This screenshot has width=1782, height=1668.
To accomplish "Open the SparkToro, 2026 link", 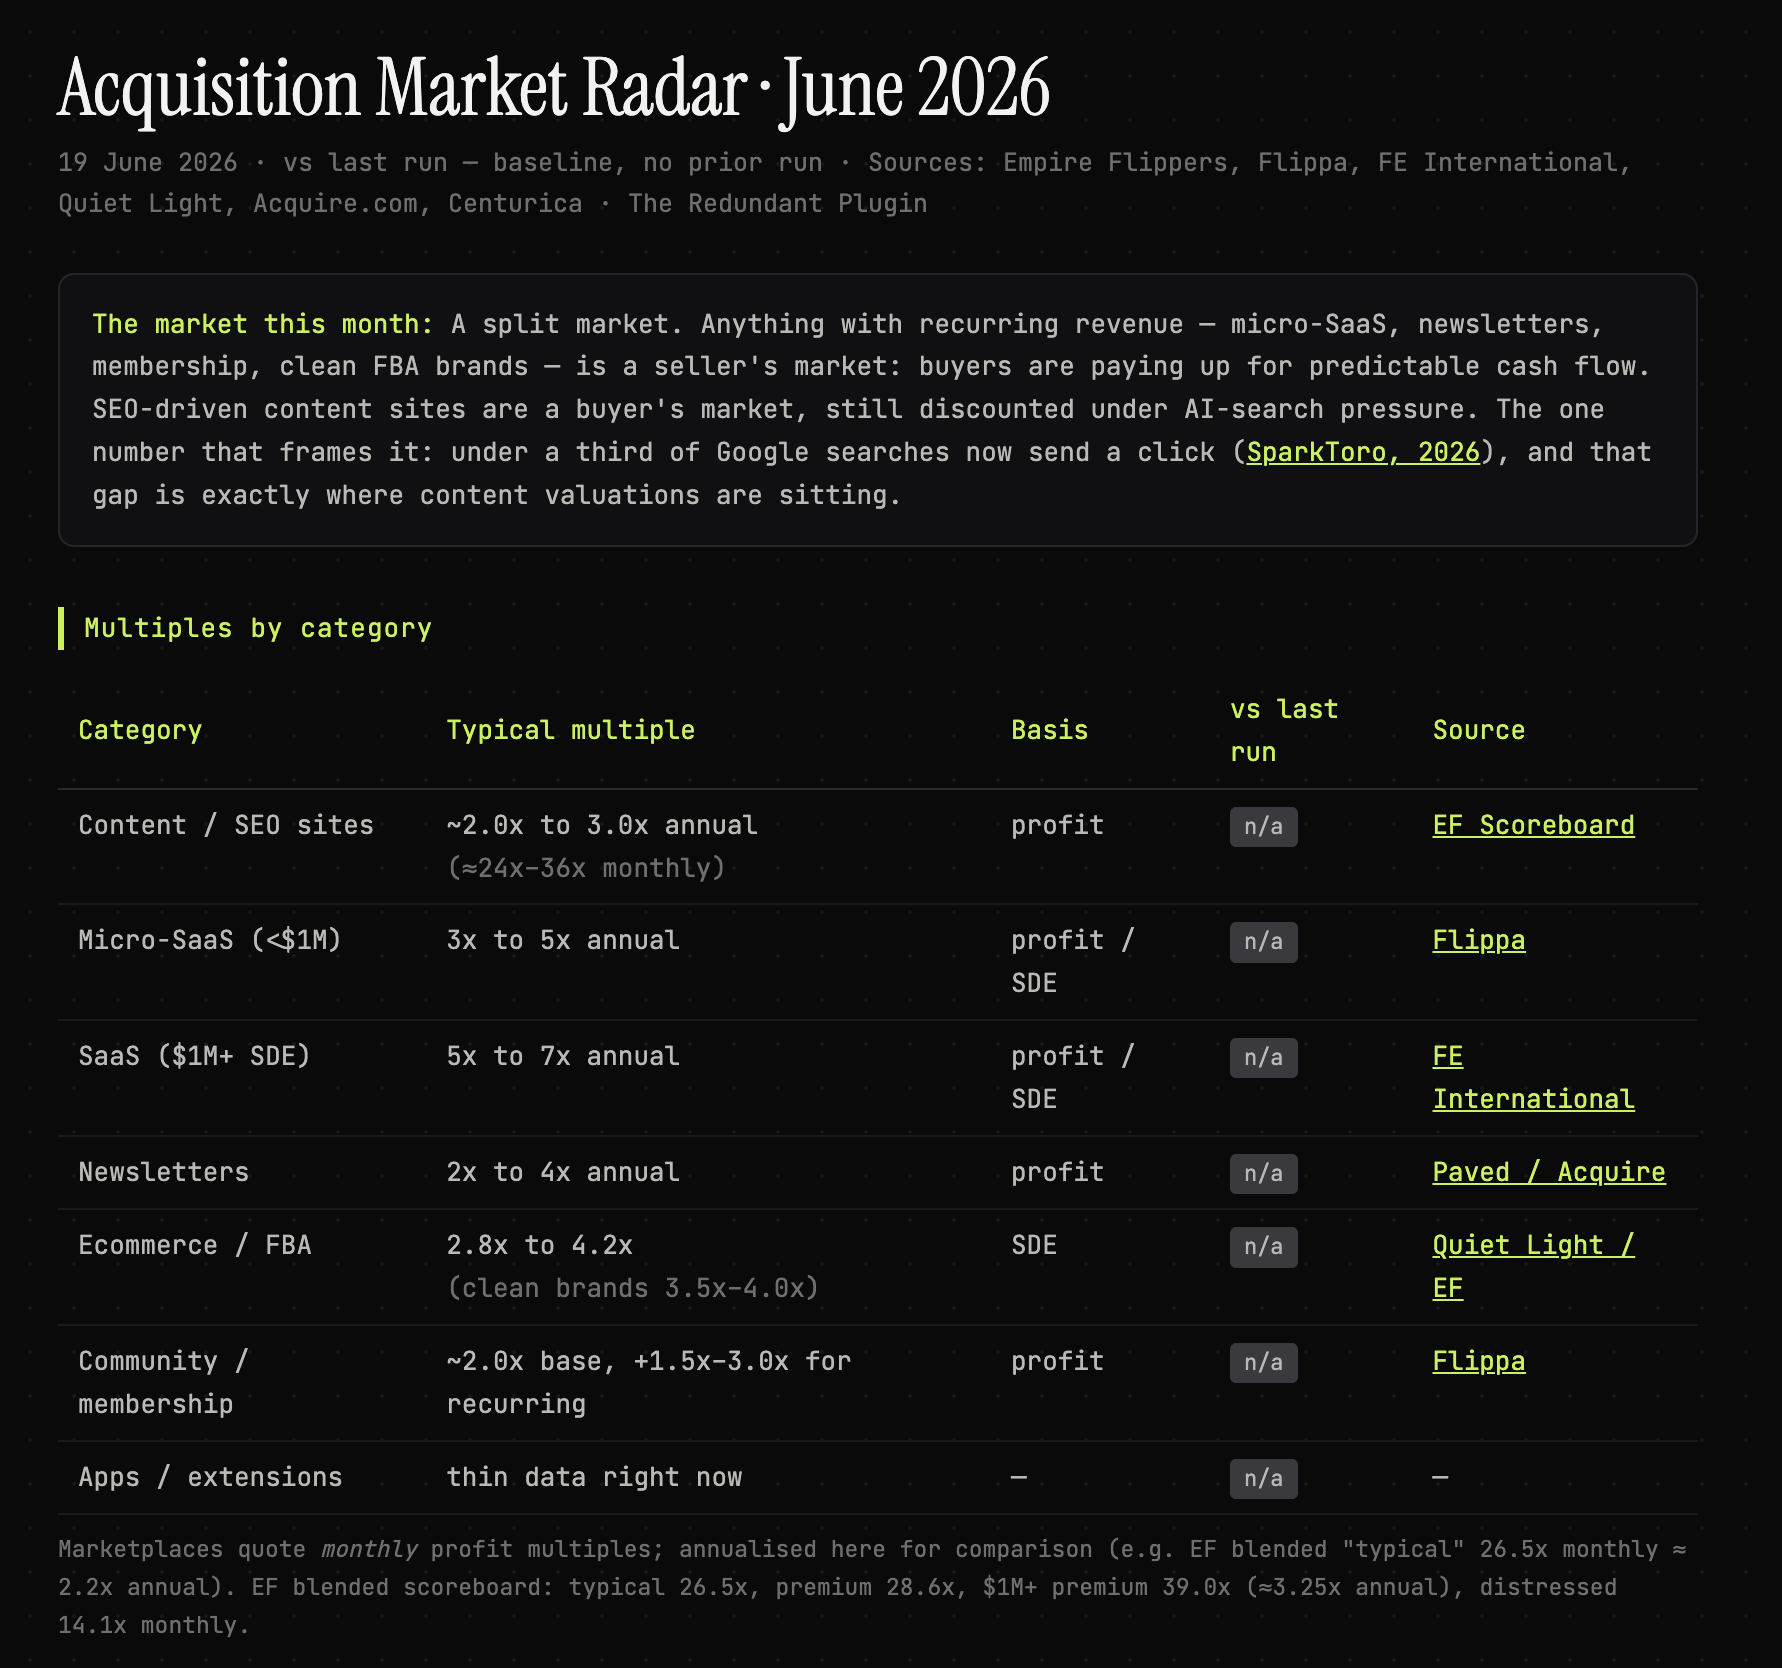I will click(1363, 452).
